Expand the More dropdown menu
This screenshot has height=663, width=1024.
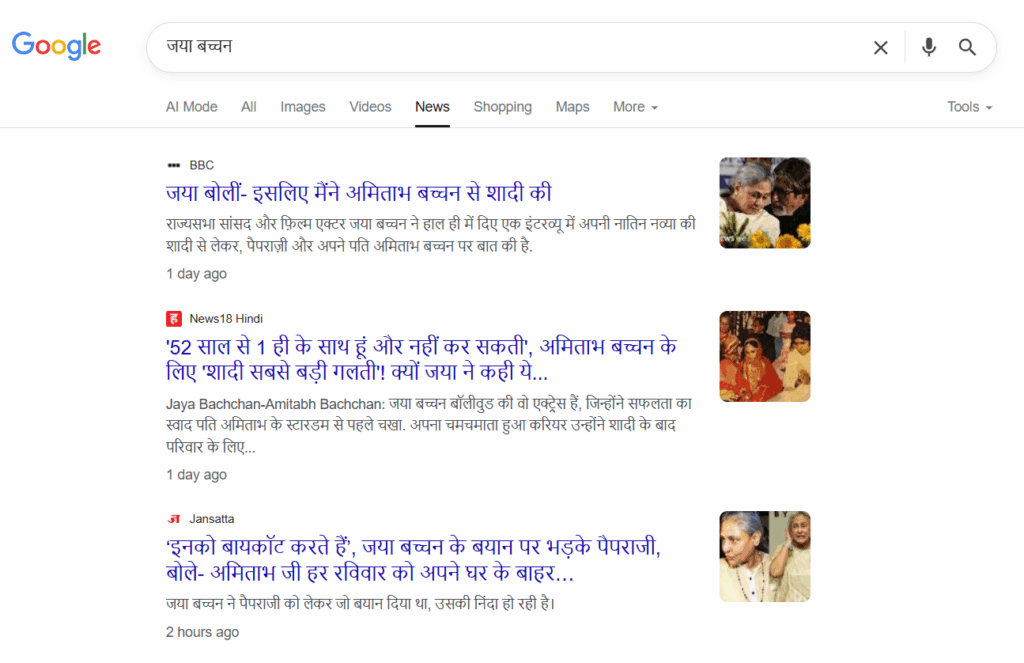tap(635, 107)
